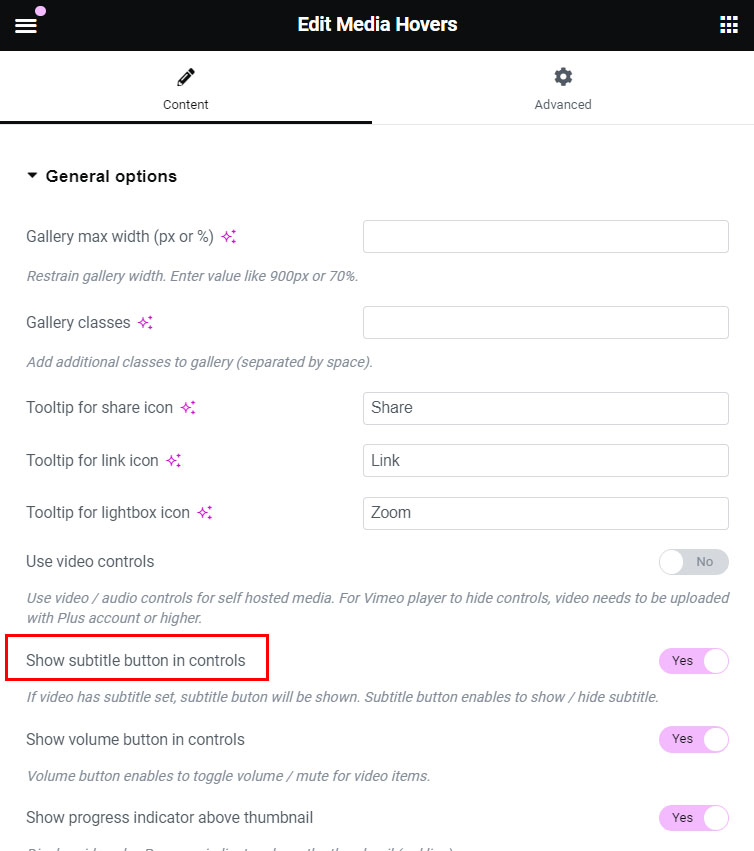This screenshot has width=754, height=851.
Task: Open the widgets grid panel
Action: [728, 25]
